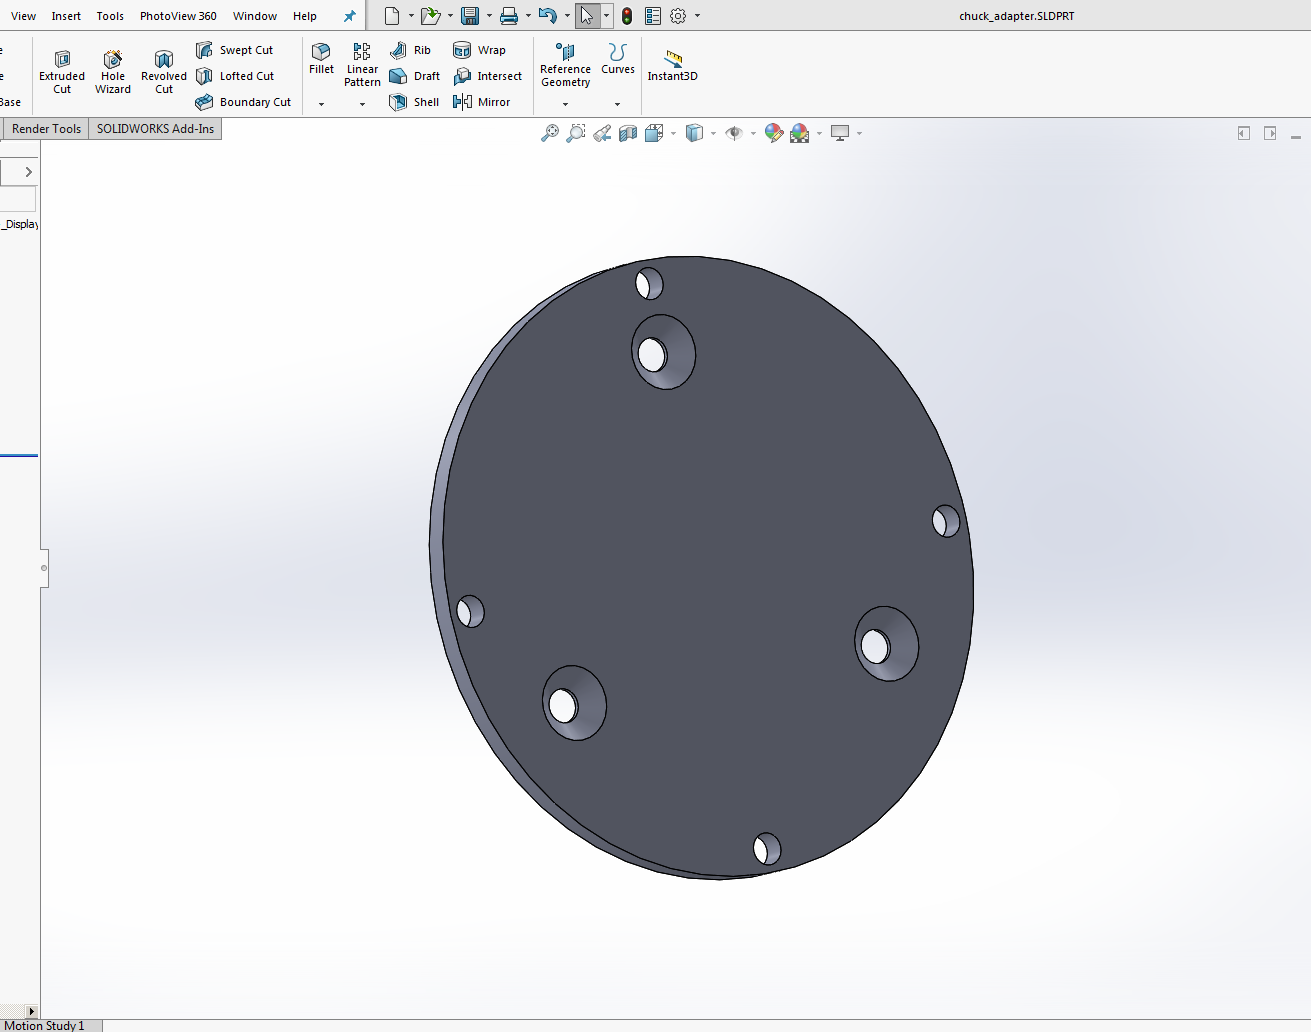Select the Revolved Cut tool
This screenshot has width=1311, height=1032.
coord(164,71)
